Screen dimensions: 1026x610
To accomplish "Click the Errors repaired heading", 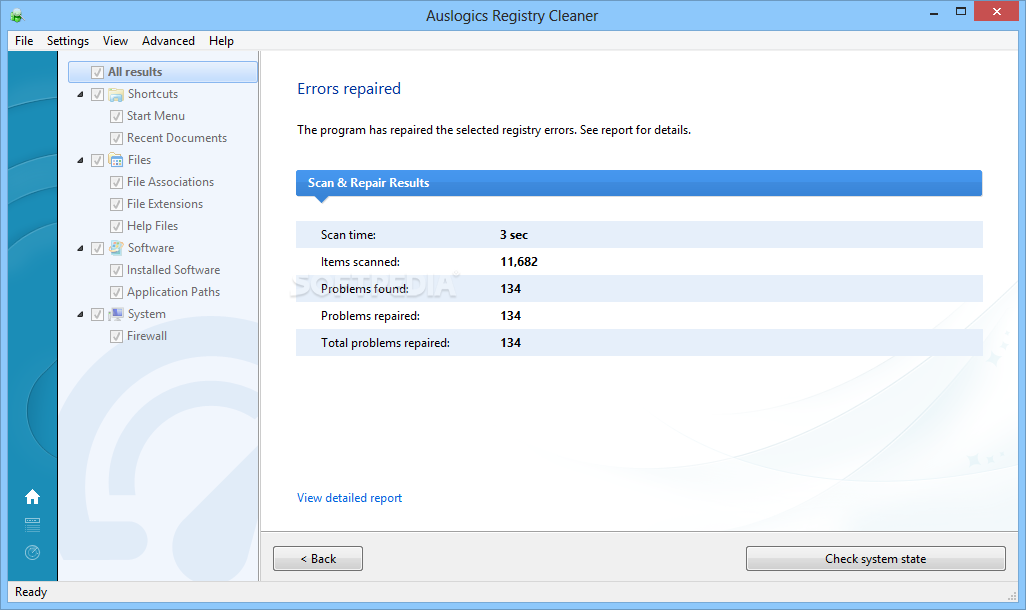I will [x=349, y=88].
